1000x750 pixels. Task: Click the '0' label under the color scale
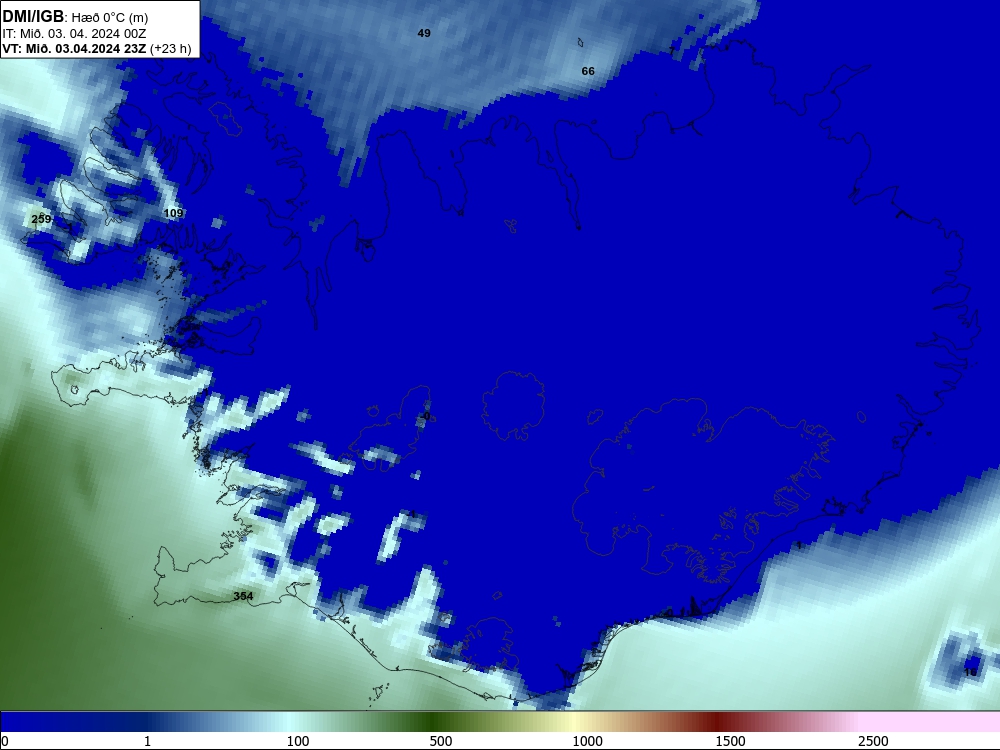(5, 741)
